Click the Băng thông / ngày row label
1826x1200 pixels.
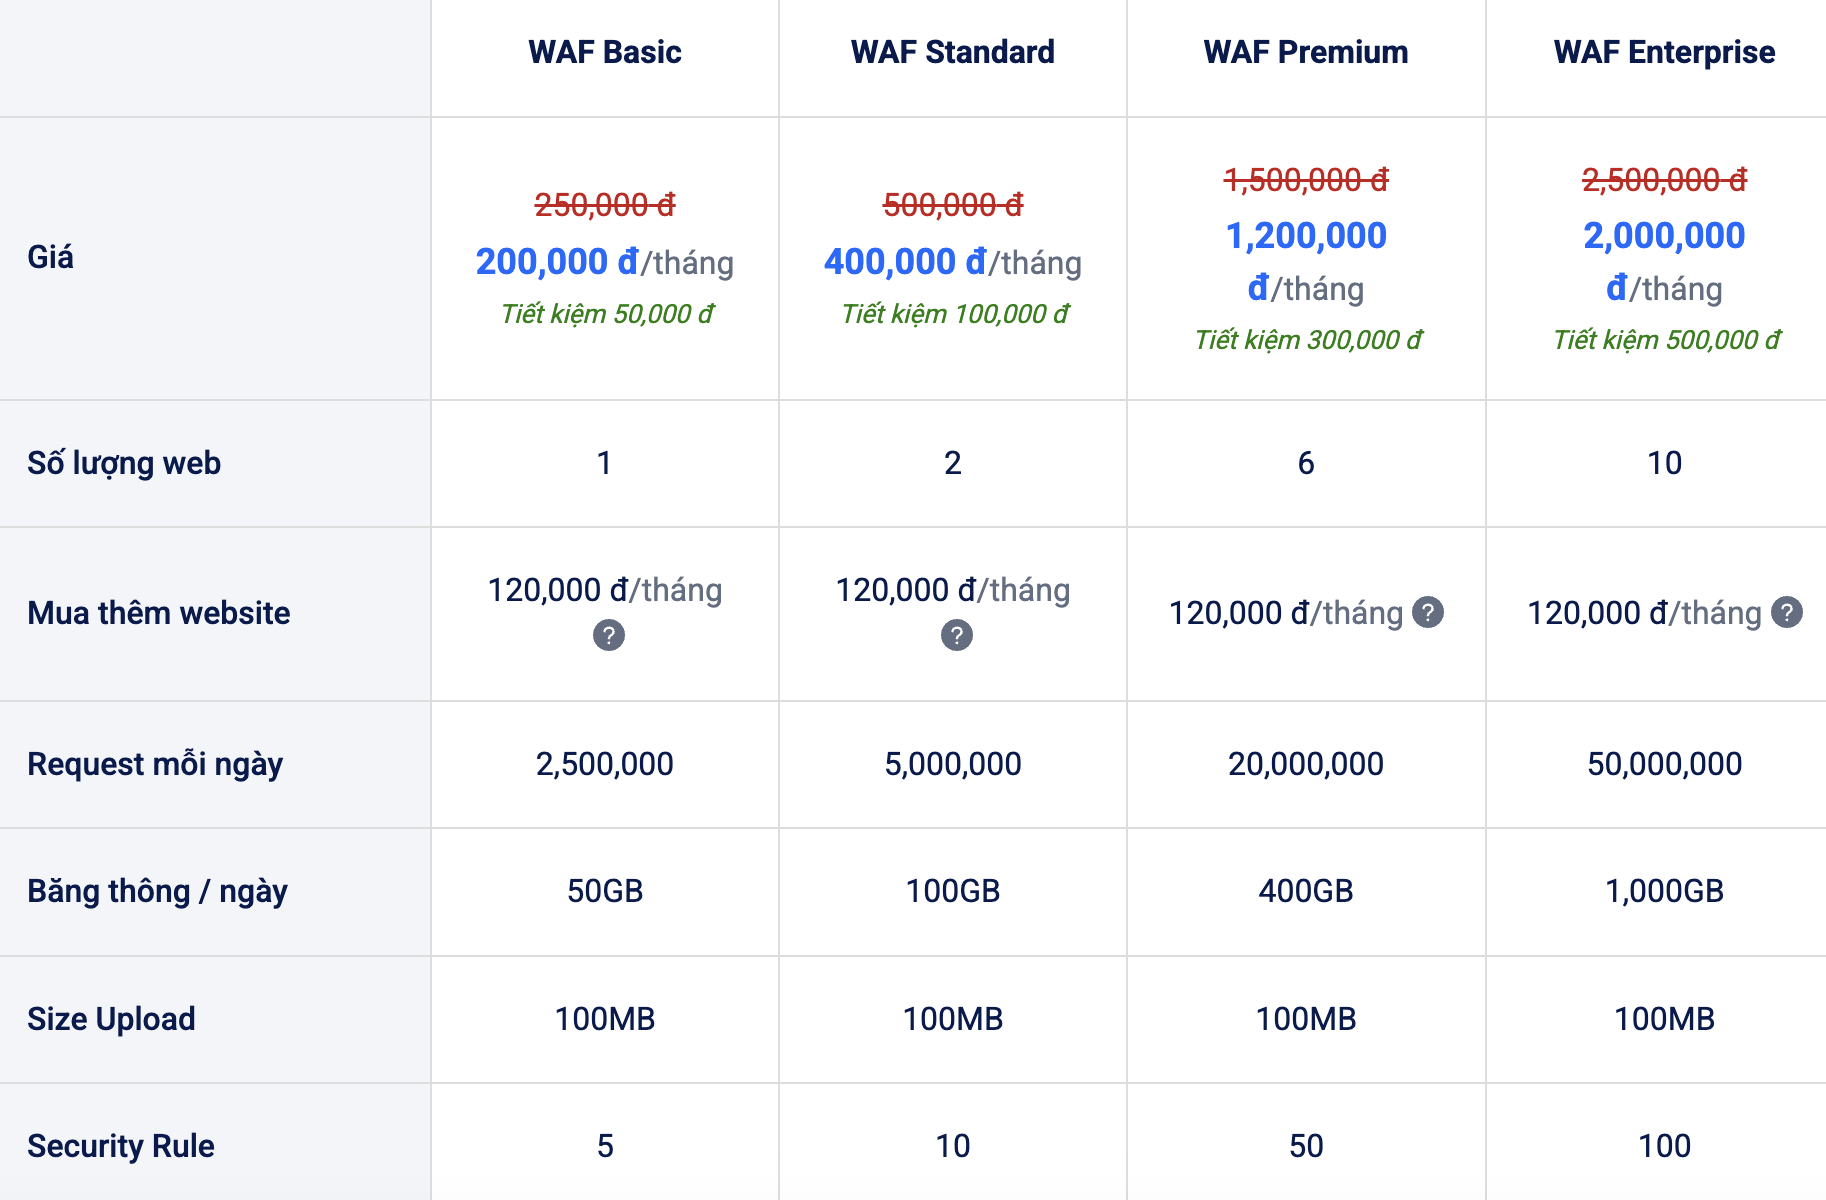[157, 891]
